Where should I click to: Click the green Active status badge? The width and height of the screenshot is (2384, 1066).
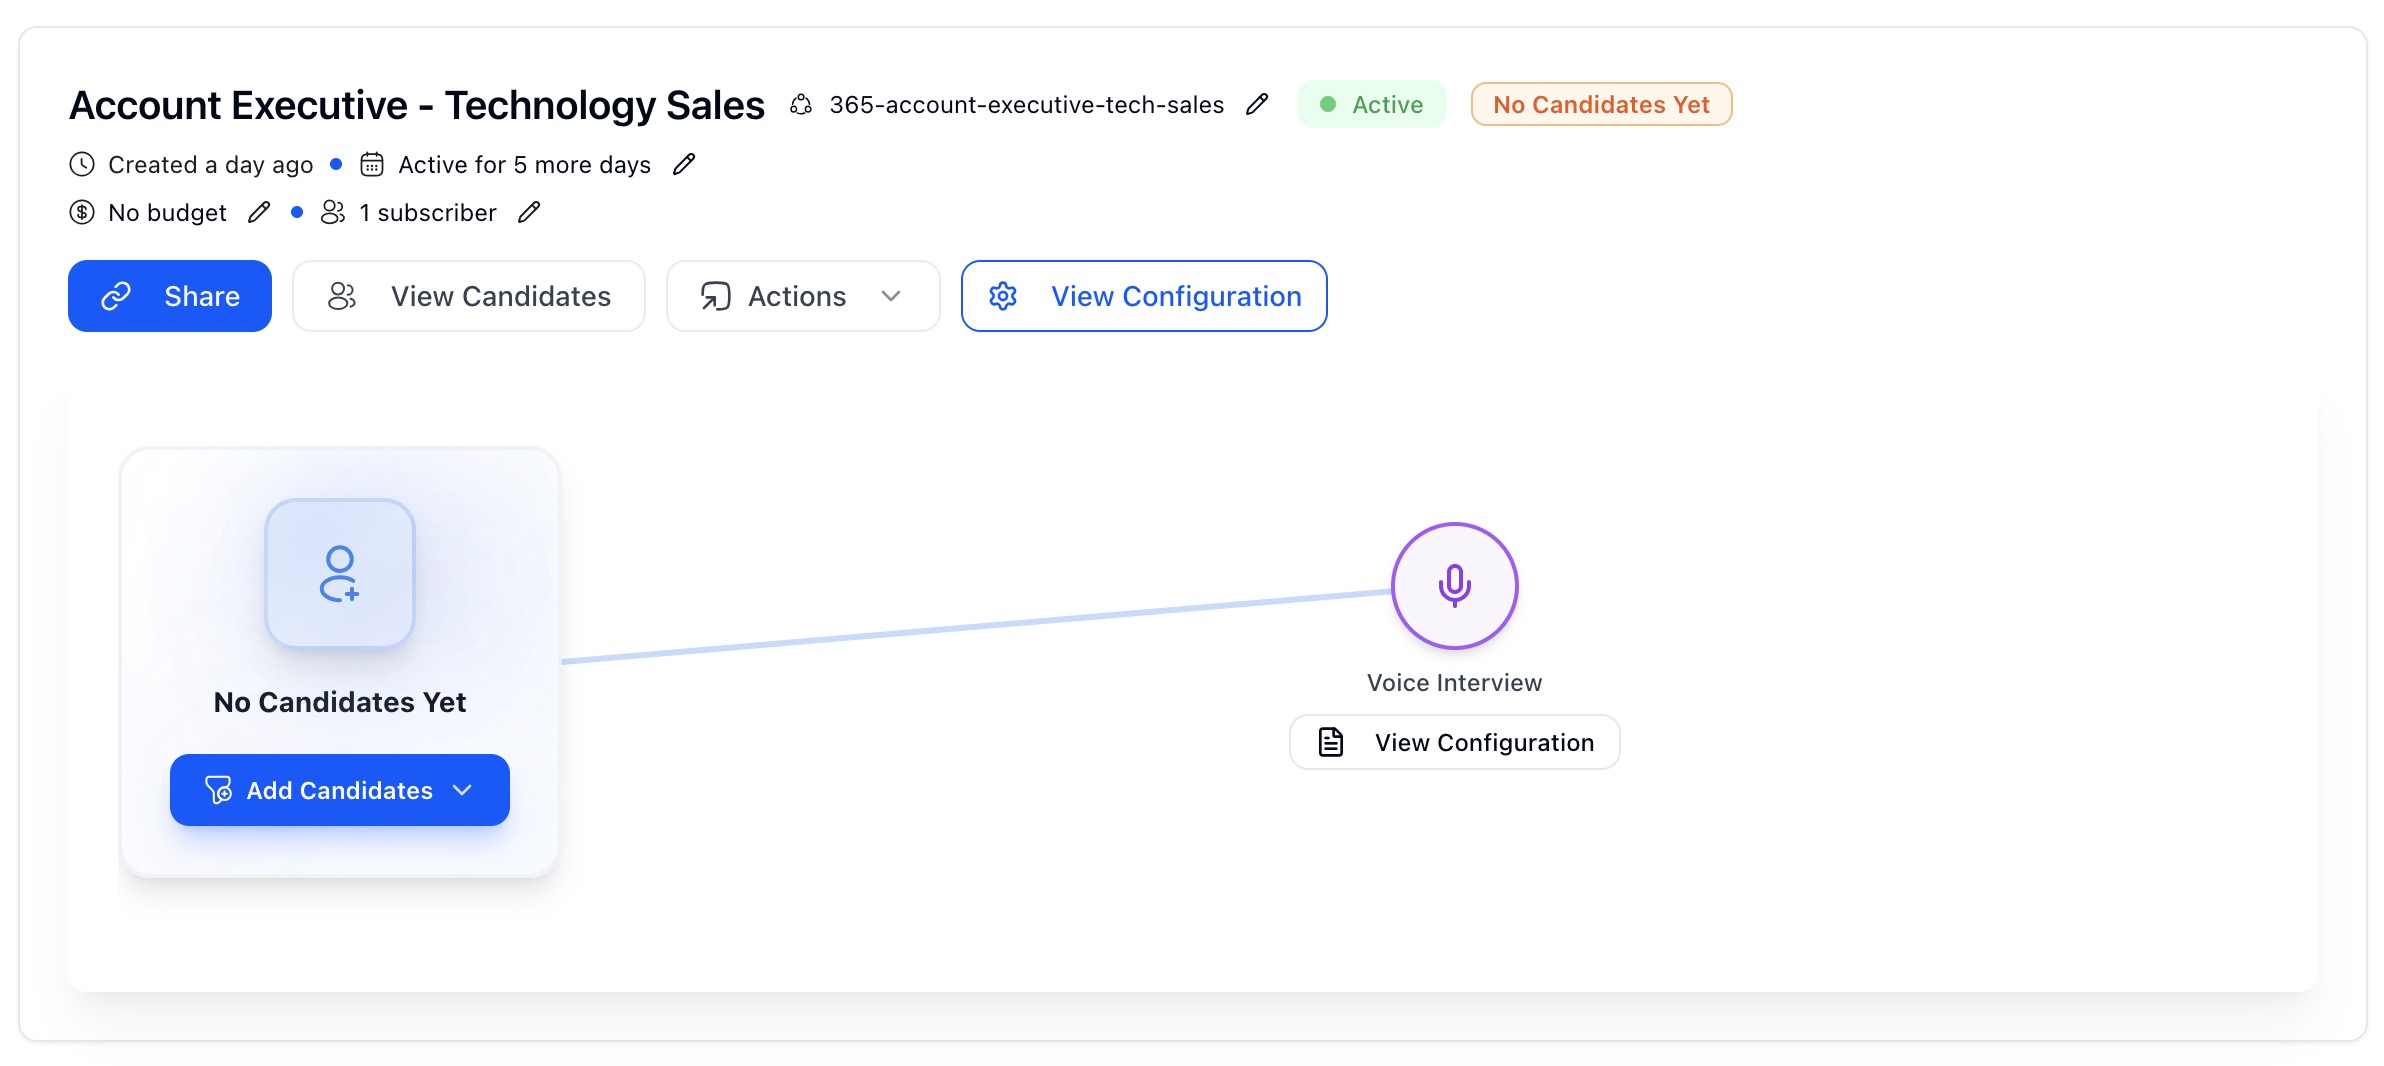click(x=1371, y=104)
